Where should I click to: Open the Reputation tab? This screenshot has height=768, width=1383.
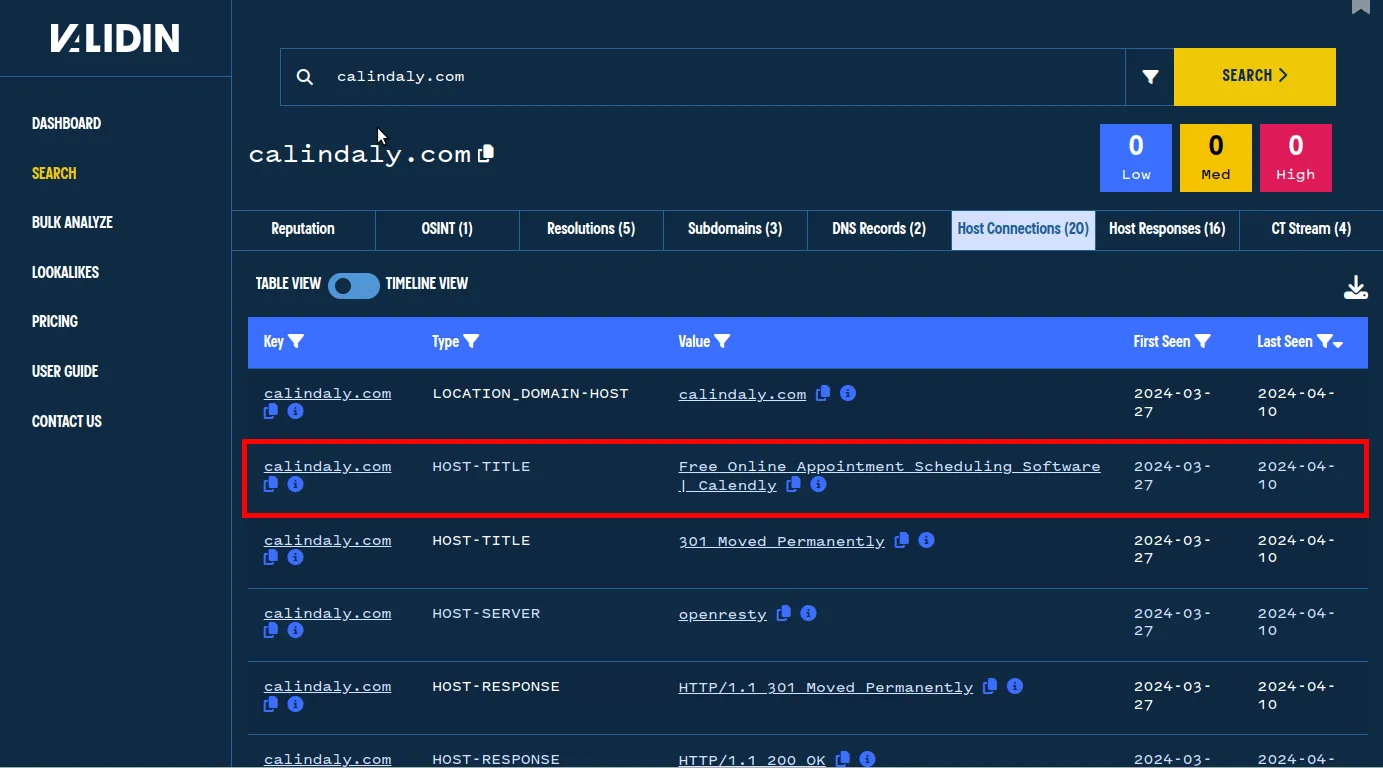(303, 229)
